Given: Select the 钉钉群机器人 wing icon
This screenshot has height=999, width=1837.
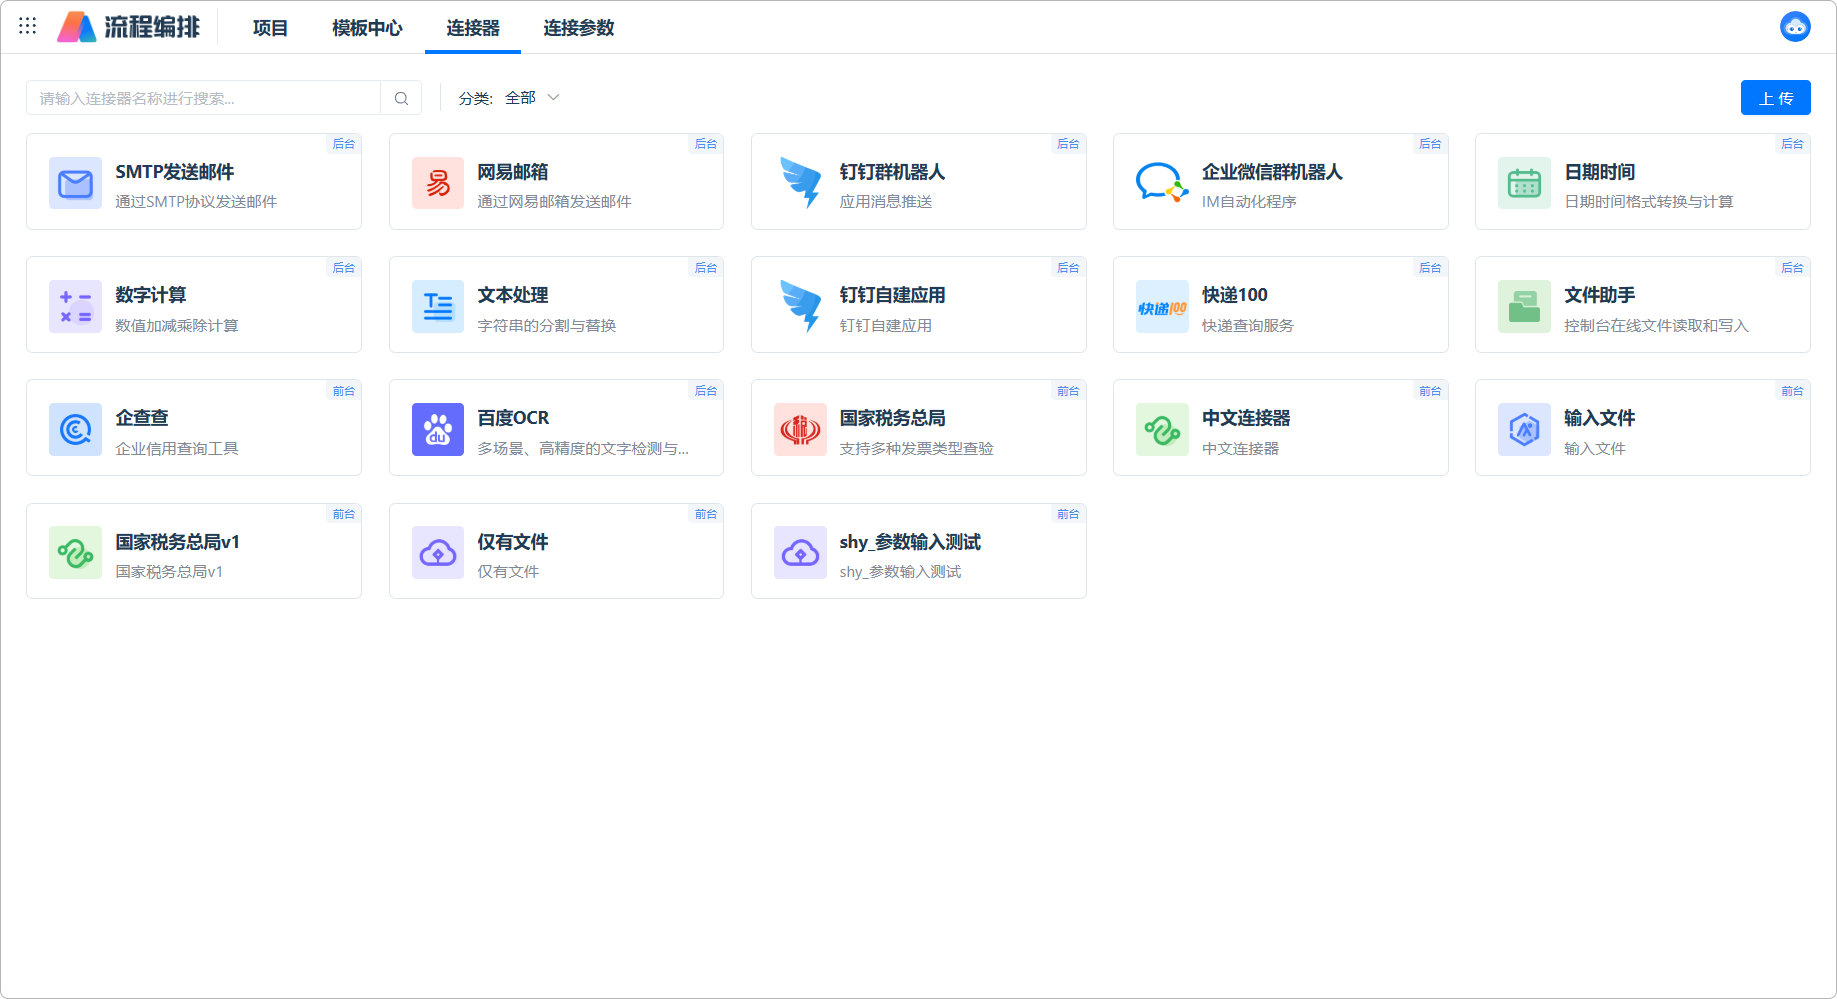Looking at the screenshot, I should point(800,183).
